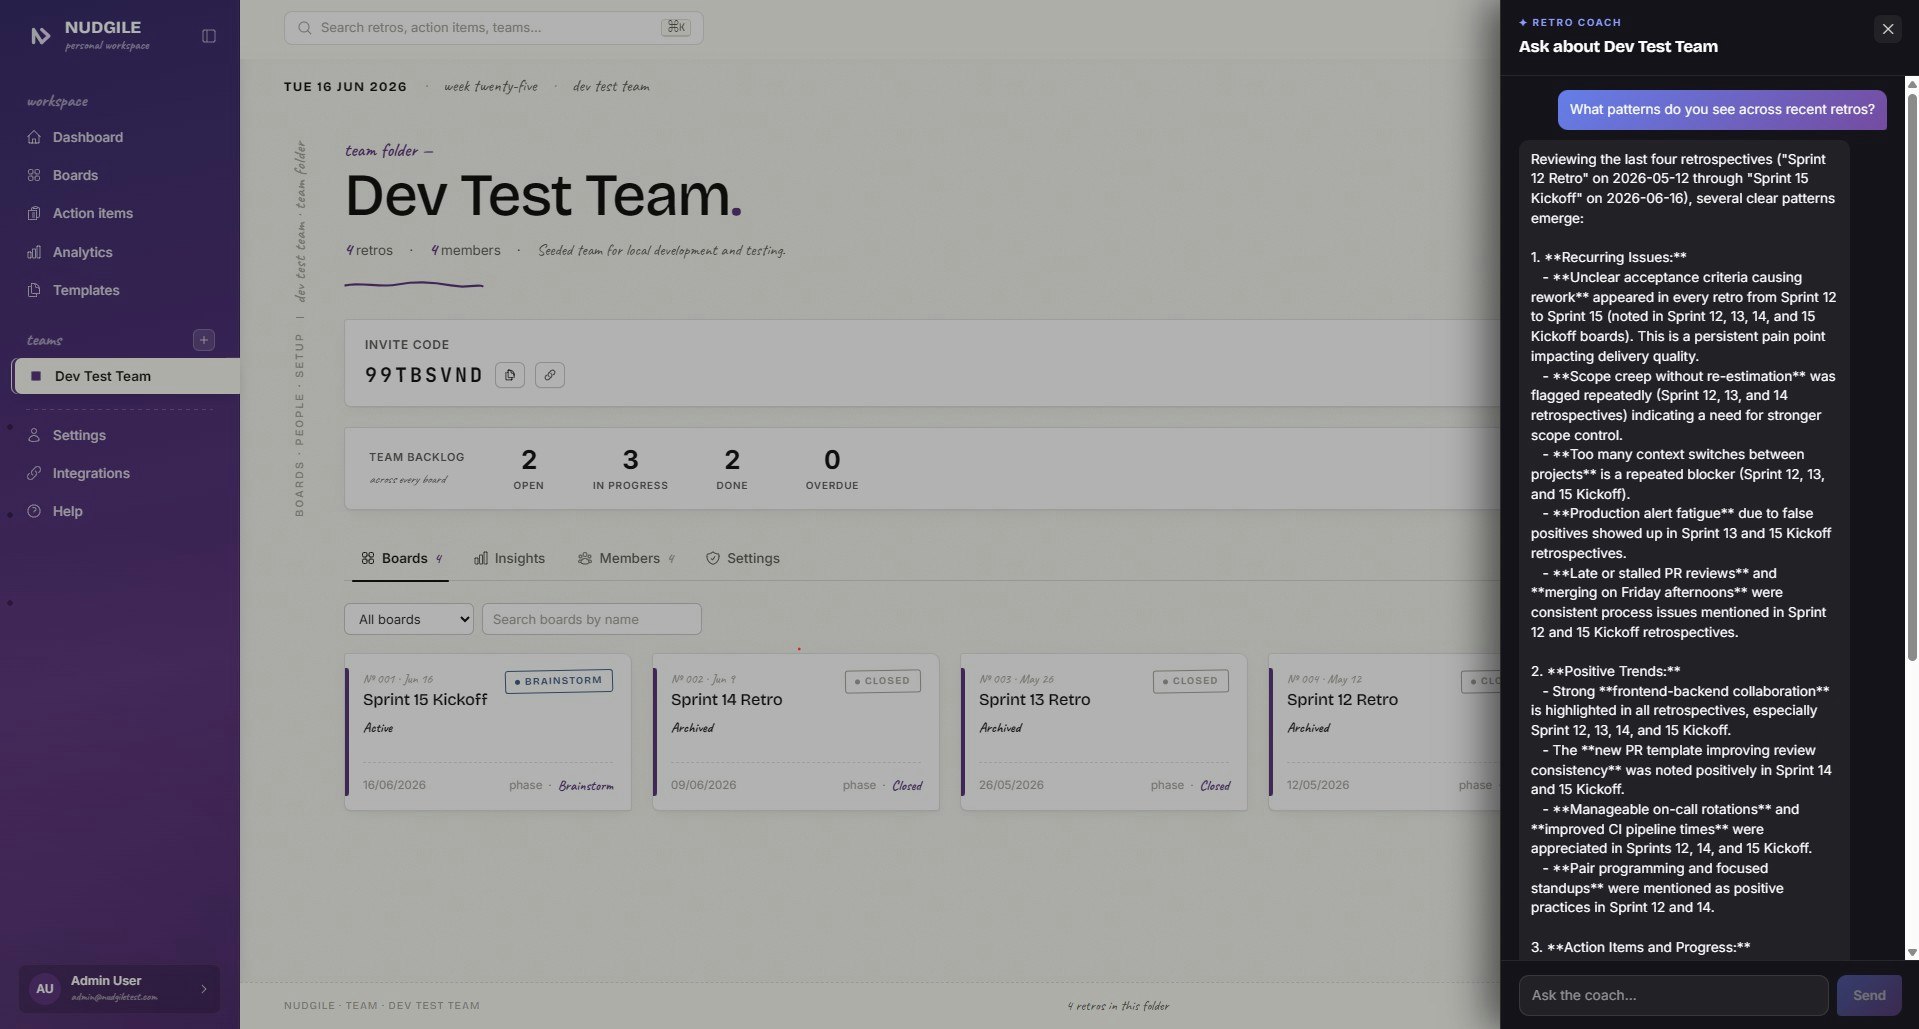Click the invite code 99TBSVND text
Image resolution: width=1919 pixels, height=1029 pixels.
(x=424, y=375)
